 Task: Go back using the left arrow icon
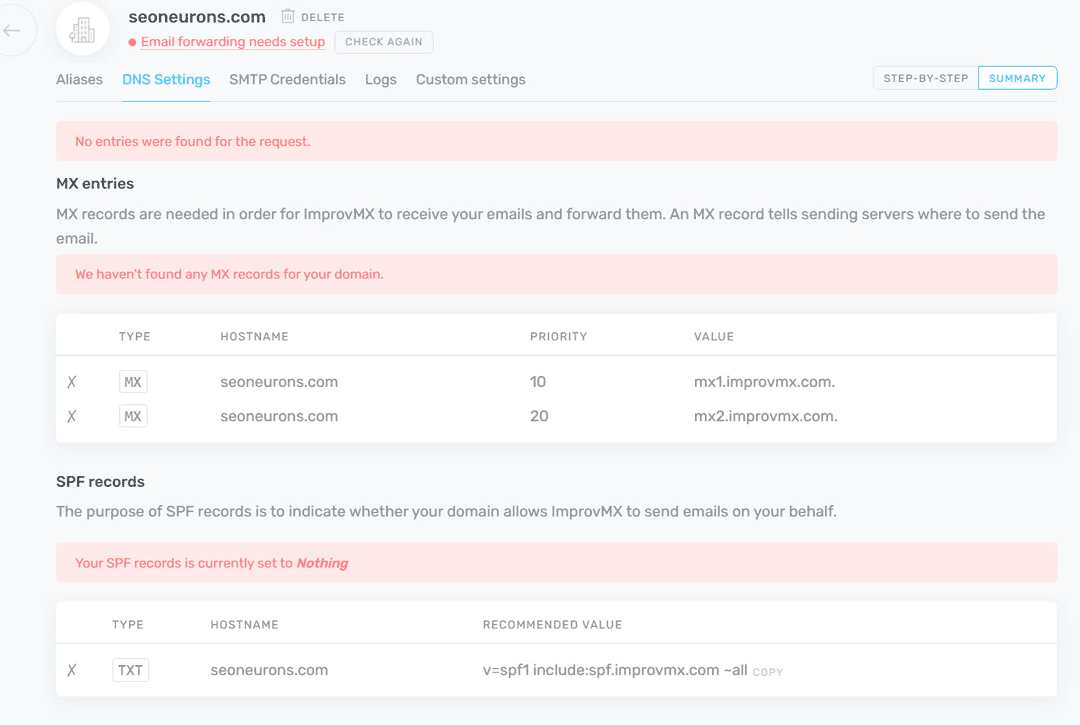[12, 30]
